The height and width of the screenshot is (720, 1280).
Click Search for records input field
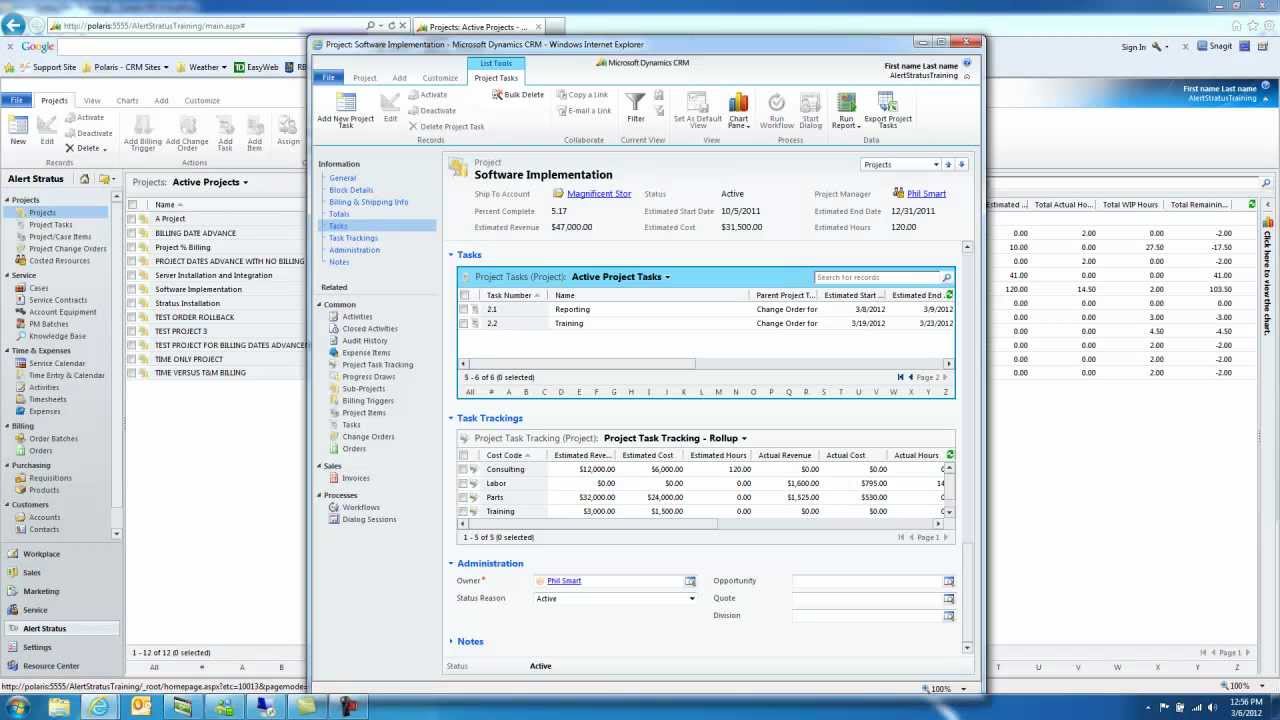(877, 277)
